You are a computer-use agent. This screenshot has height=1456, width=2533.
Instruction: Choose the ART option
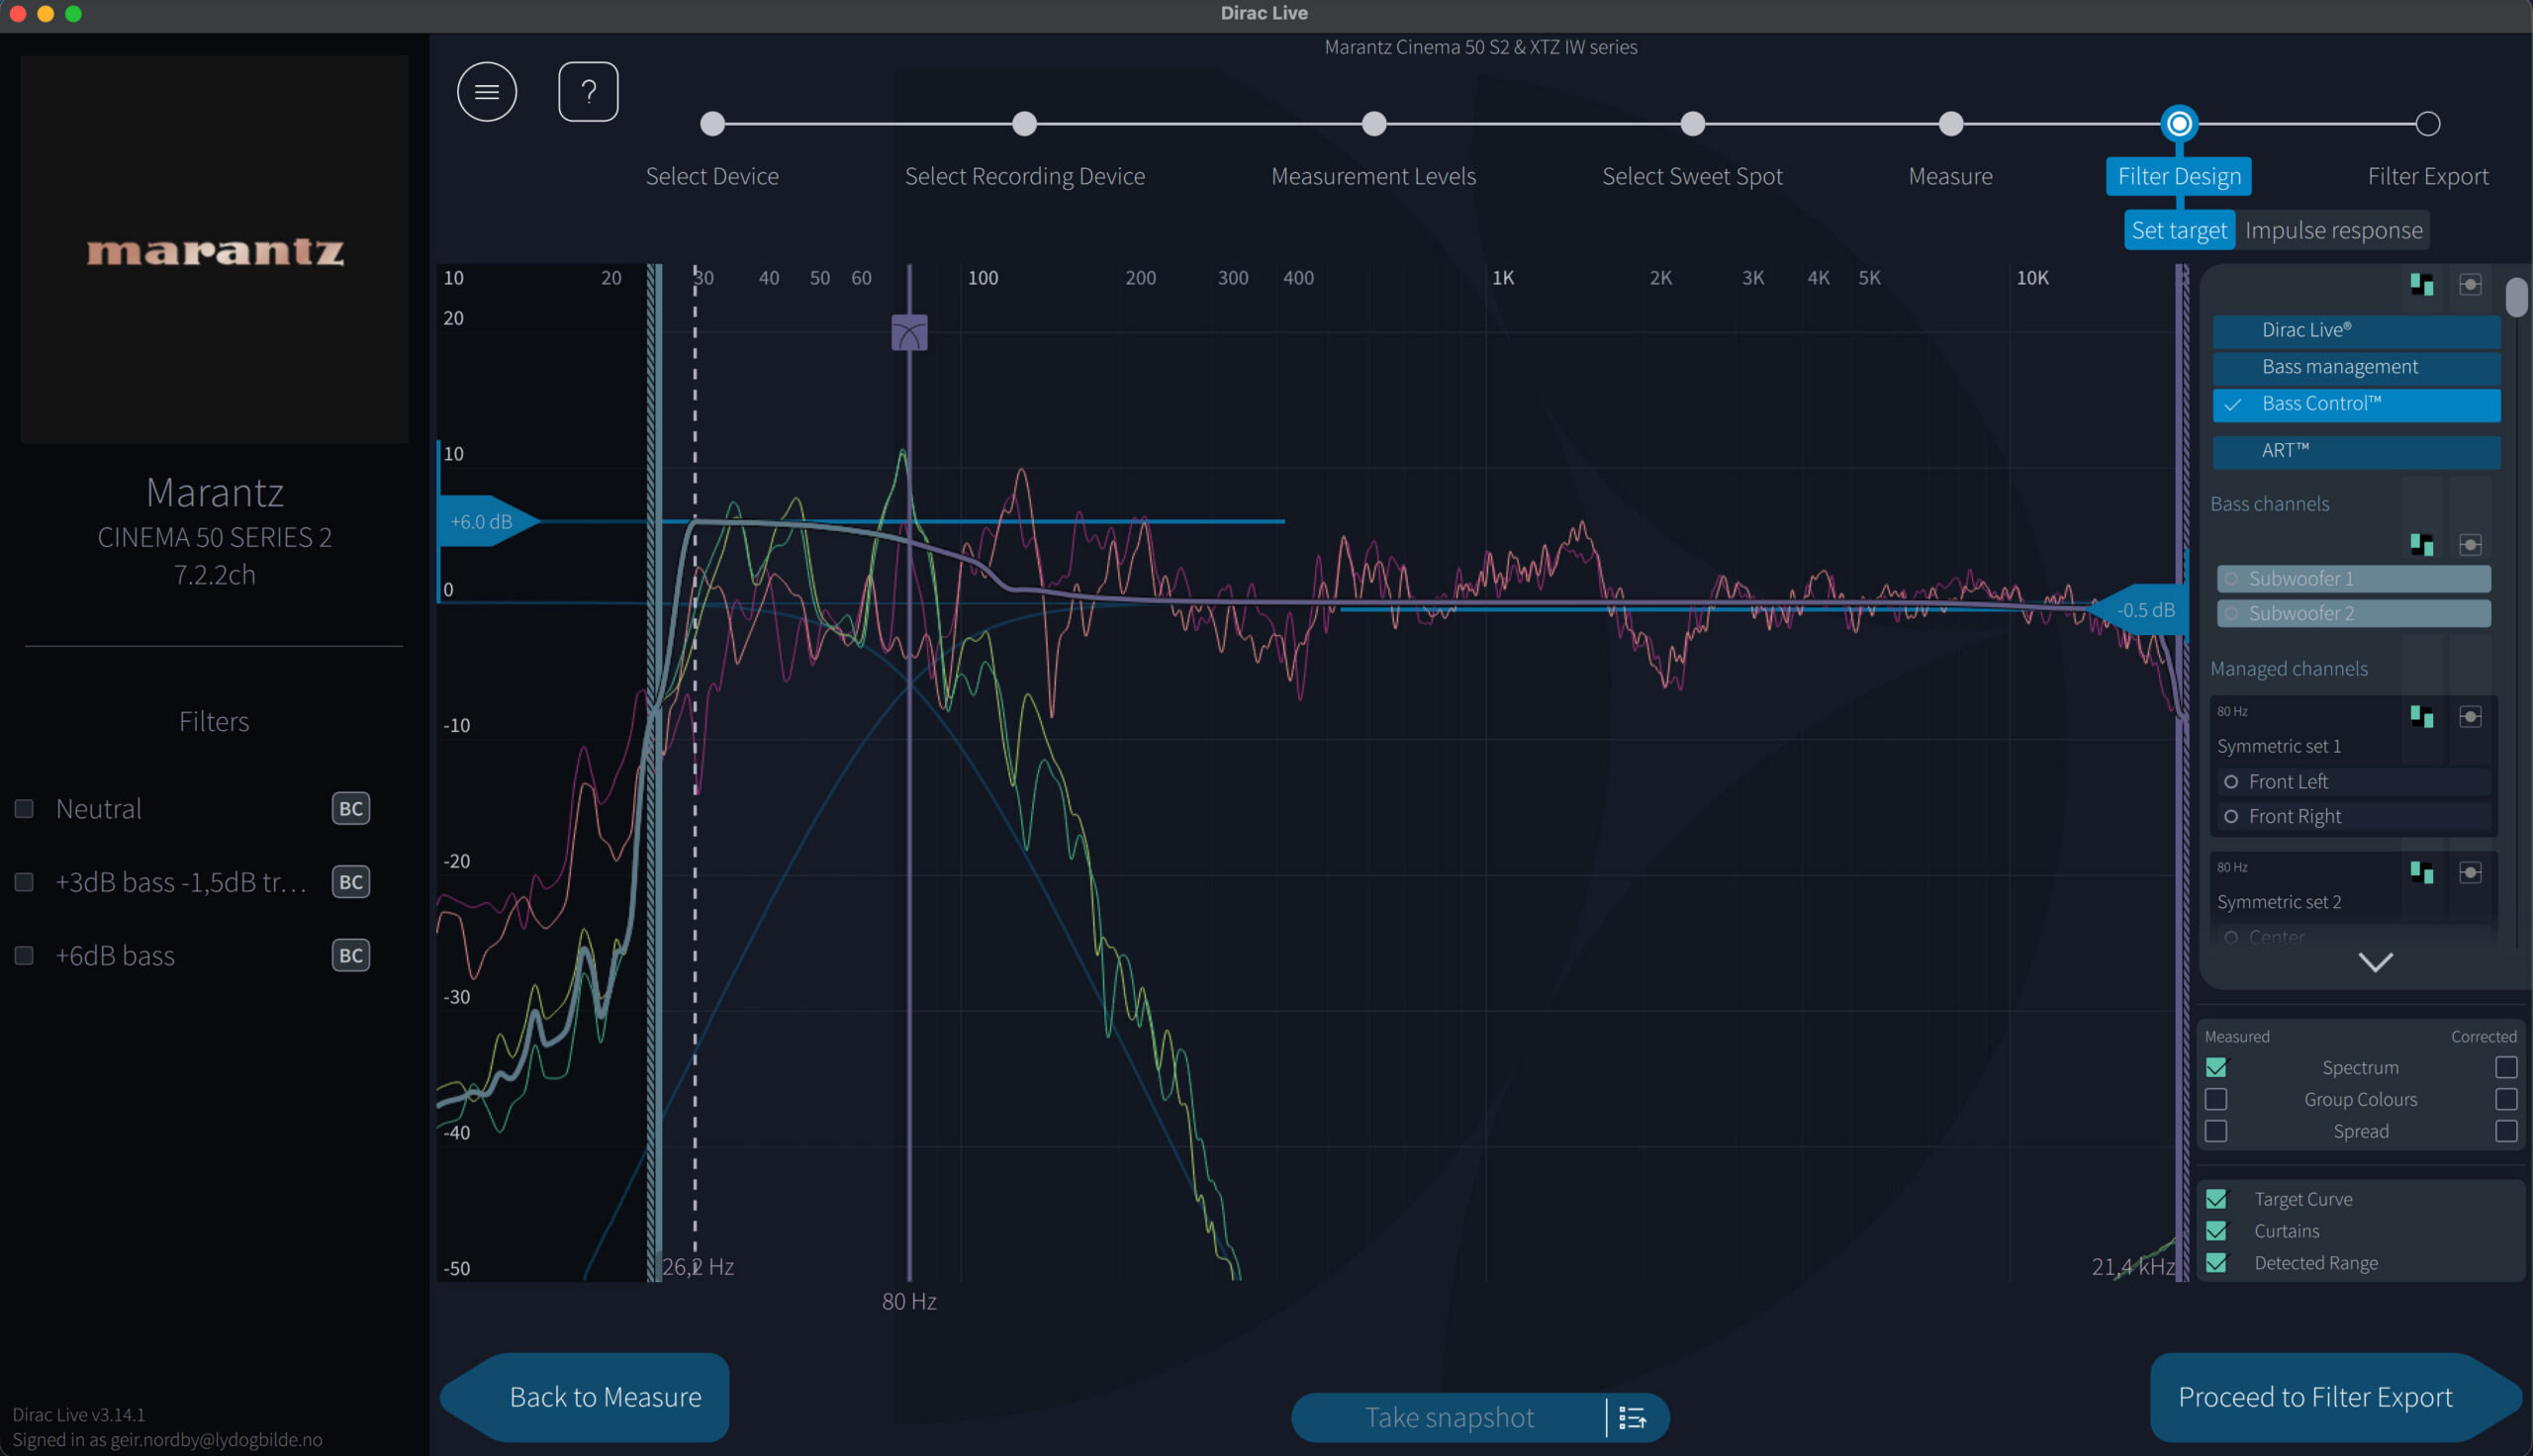coord(2357,452)
